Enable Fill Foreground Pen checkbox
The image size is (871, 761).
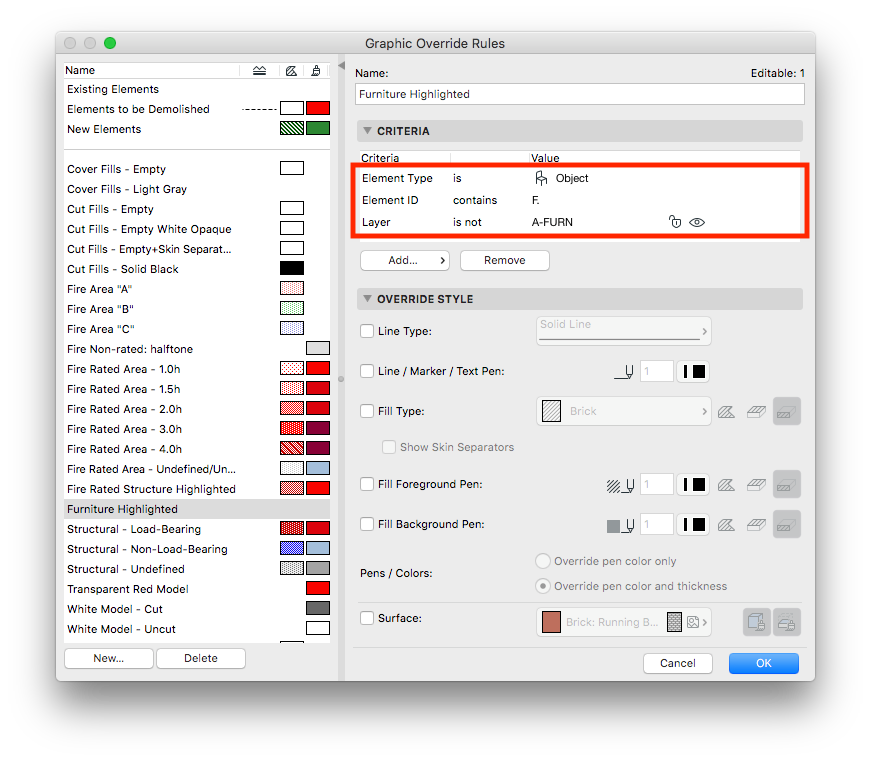[367, 484]
